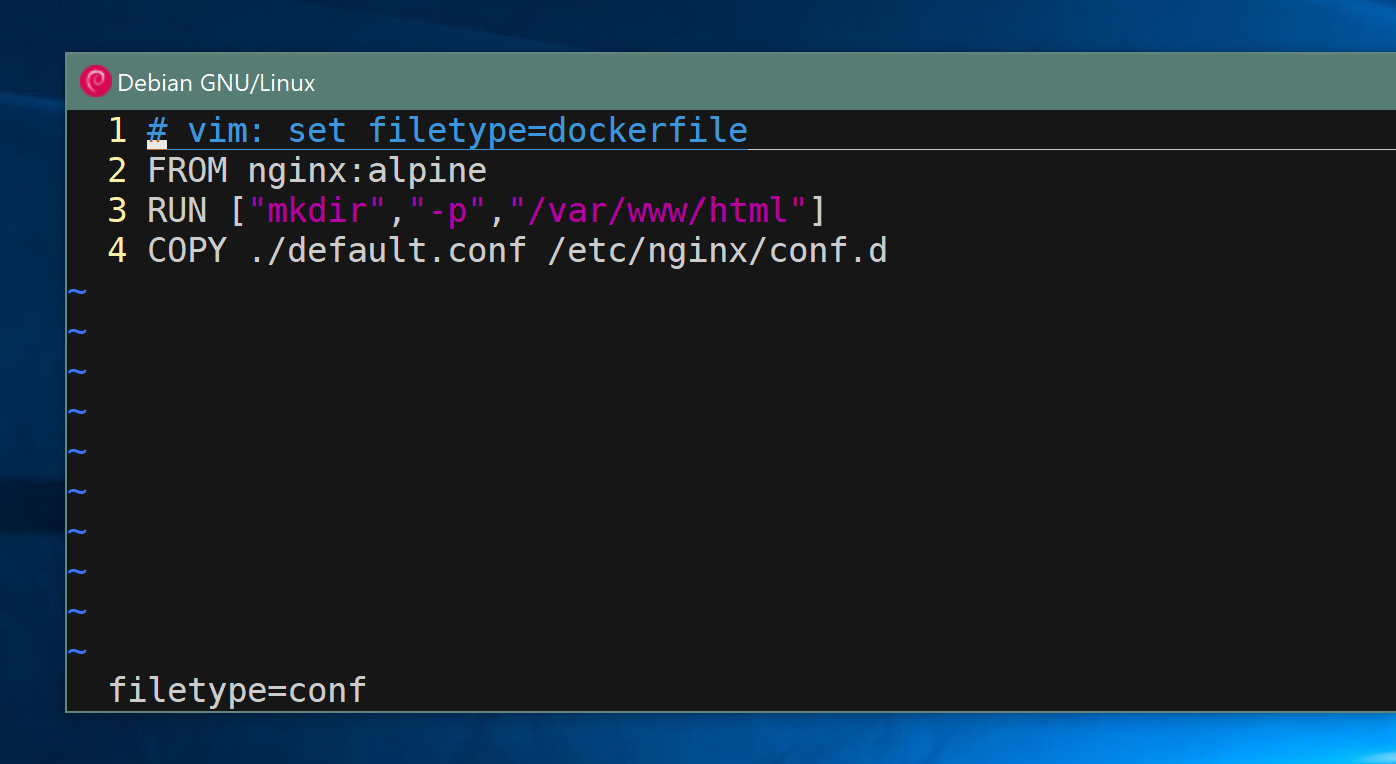Click the Debian GNU/Linux title bar label
1396x764 pixels.
216,83
